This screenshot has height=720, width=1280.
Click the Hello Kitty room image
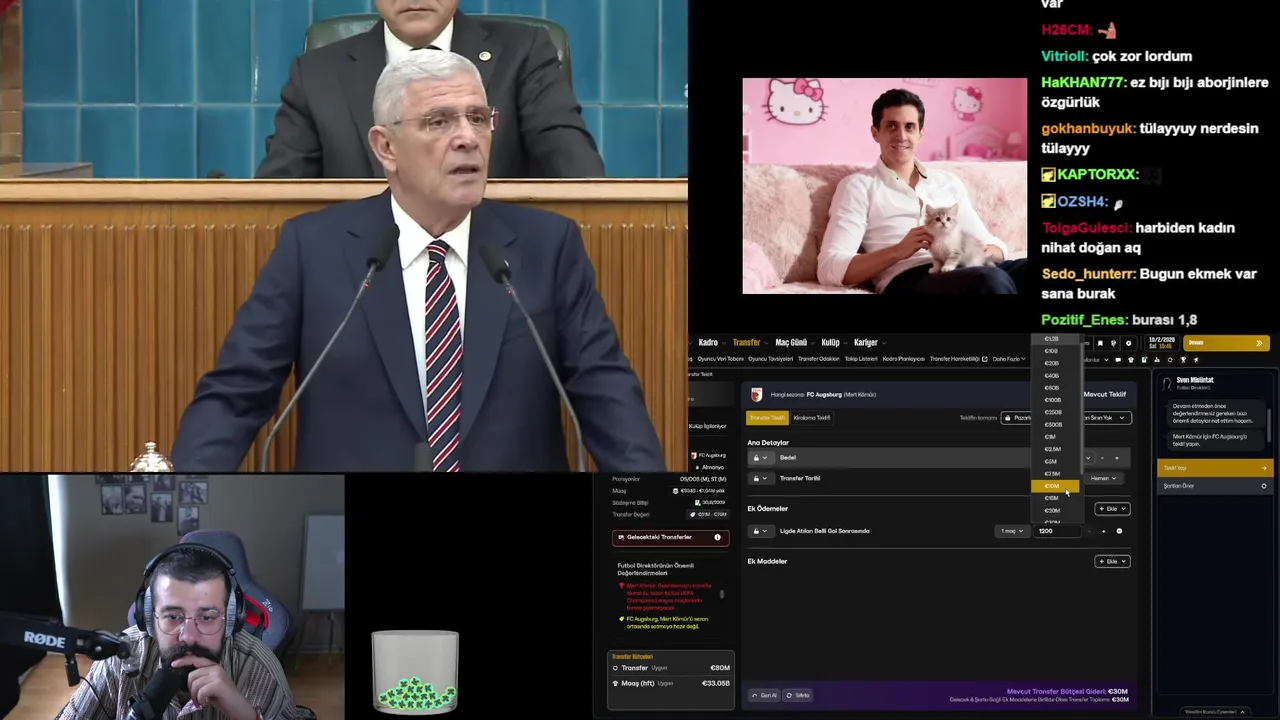(884, 186)
